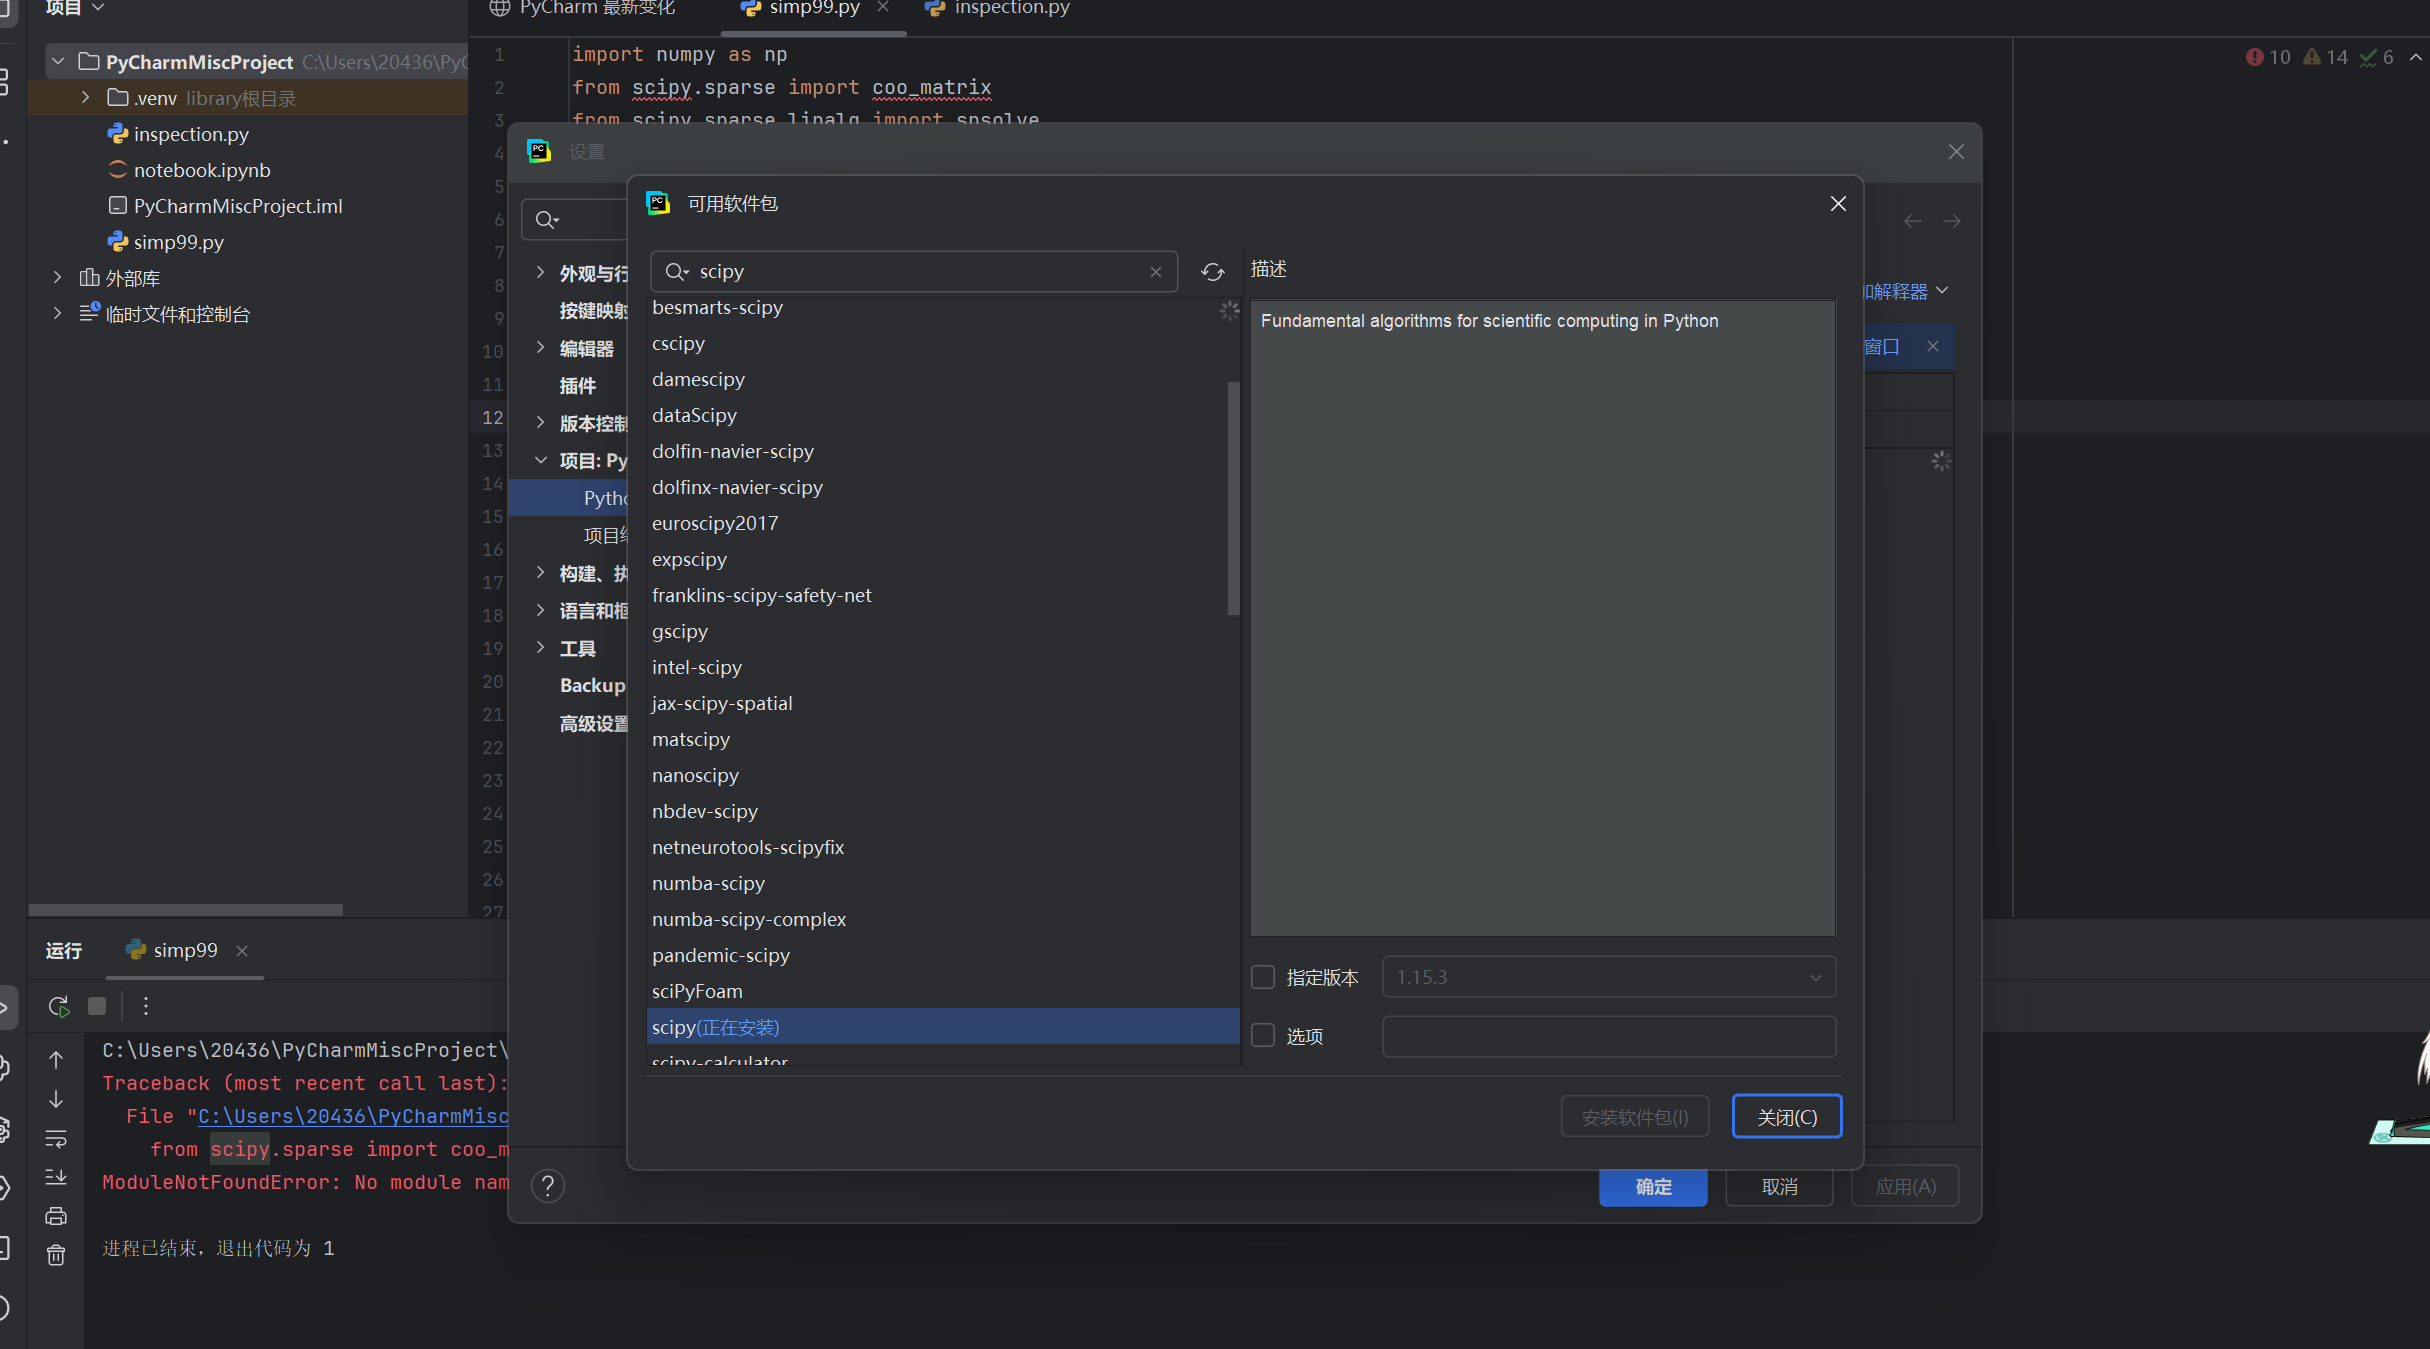Screen dimensions: 2430x1349
Task: Click the 安装软件包(I) install button
Action: coord(1634,1116)
